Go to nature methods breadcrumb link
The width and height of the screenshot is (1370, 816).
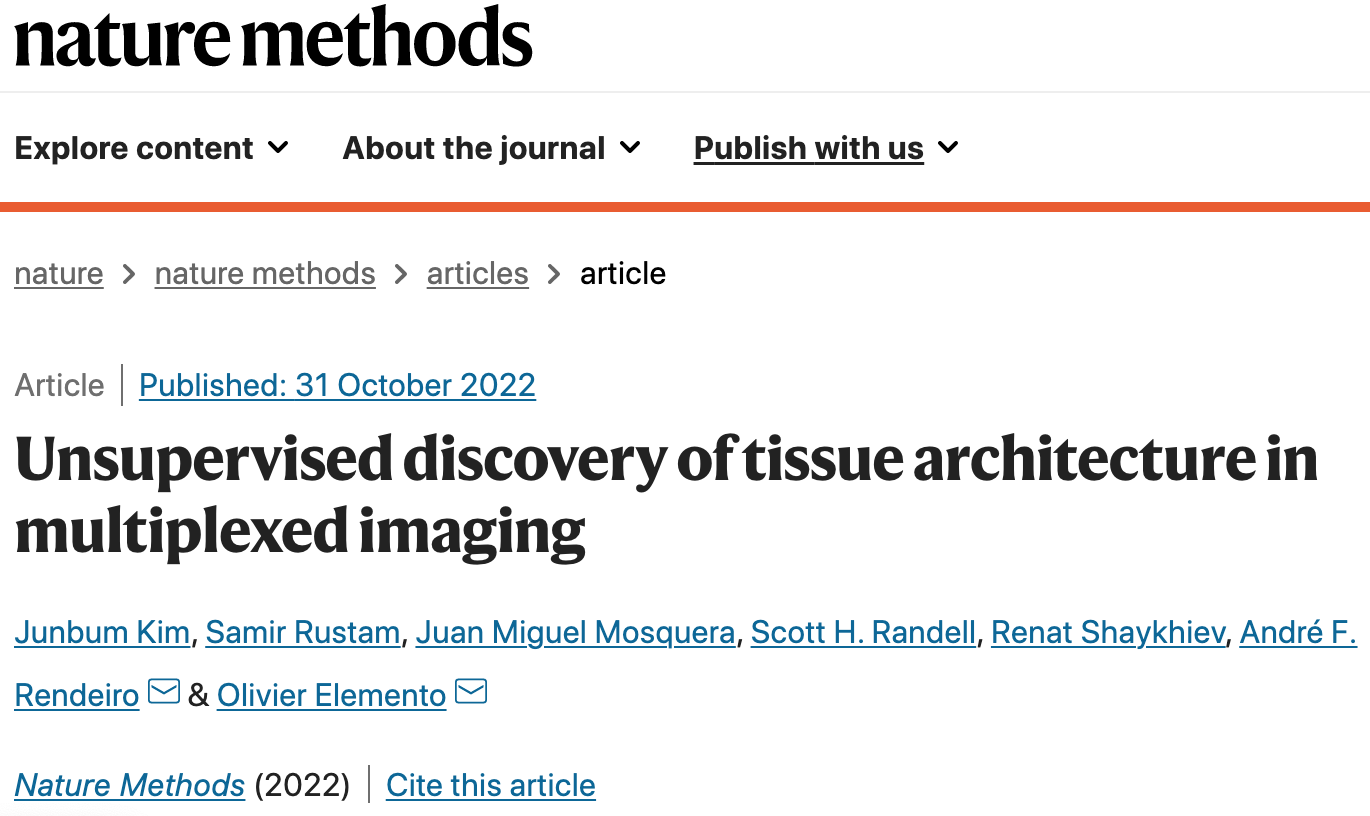pos(265,273)
